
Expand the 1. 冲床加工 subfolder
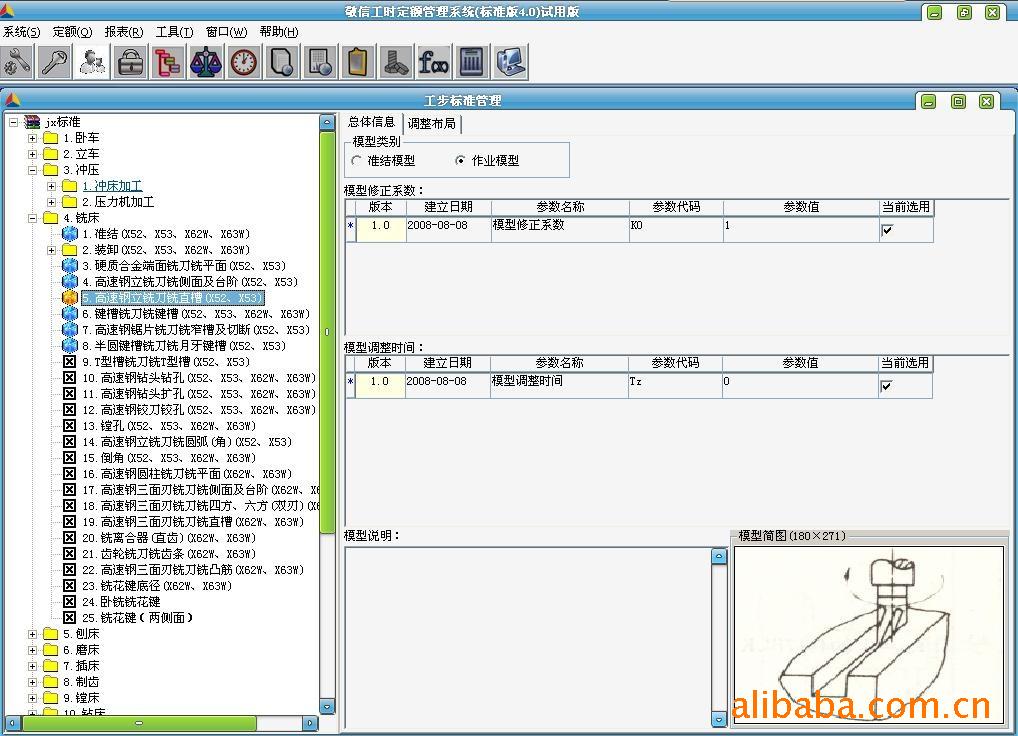click(x=51, y=186)
